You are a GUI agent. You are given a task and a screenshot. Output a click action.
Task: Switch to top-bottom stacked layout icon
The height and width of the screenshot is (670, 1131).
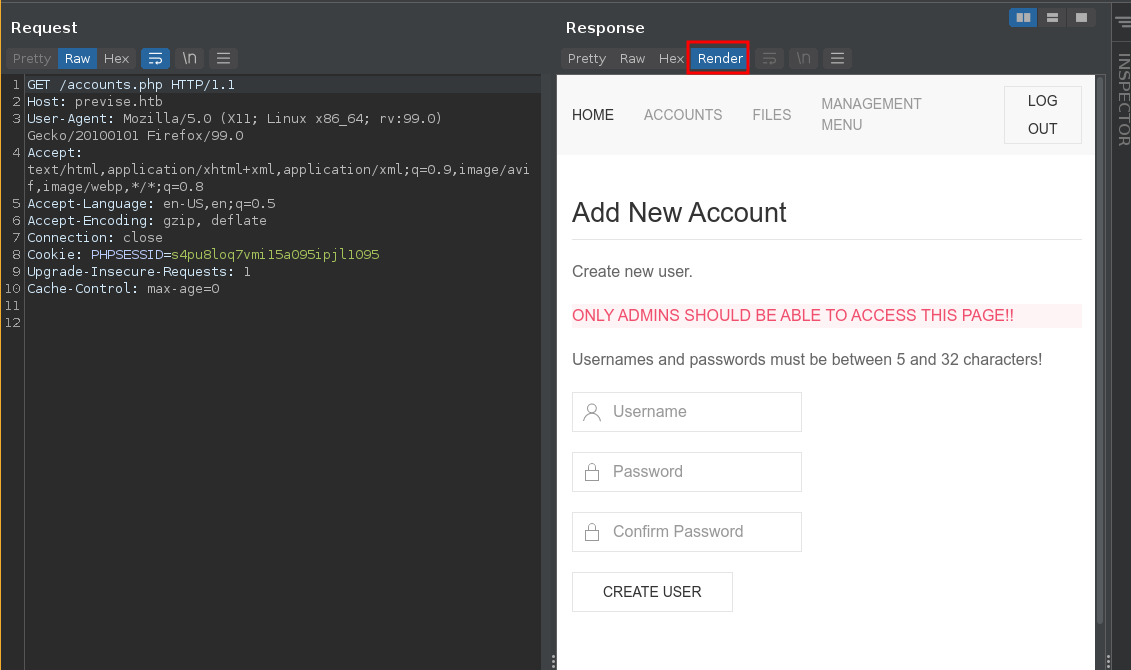coord(1051,18)
